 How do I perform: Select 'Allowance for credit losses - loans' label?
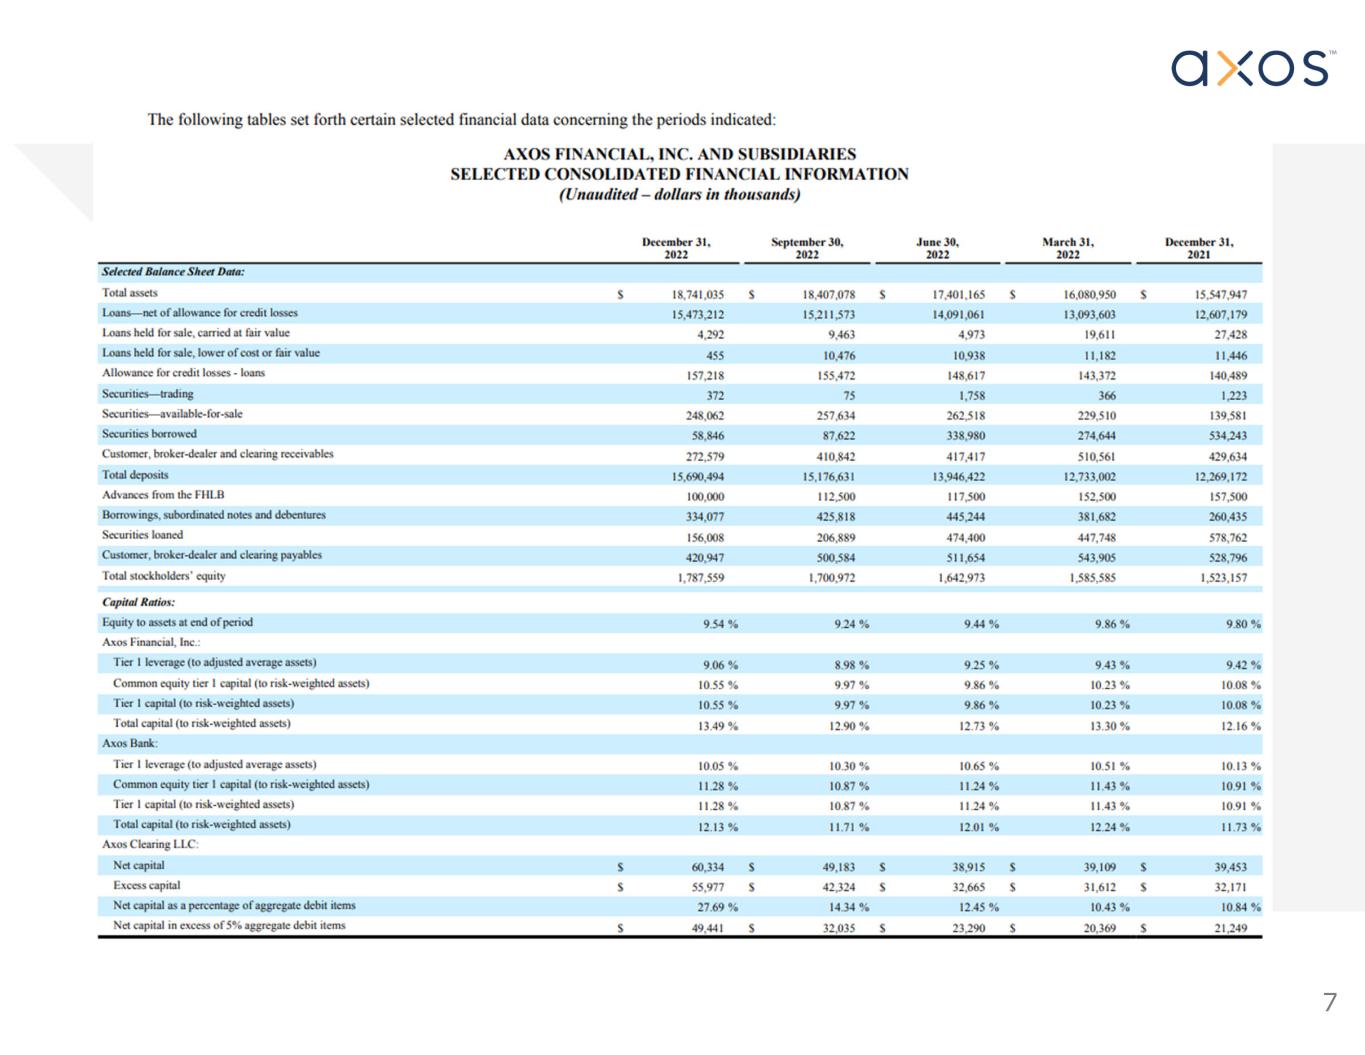tap(184, 373)
